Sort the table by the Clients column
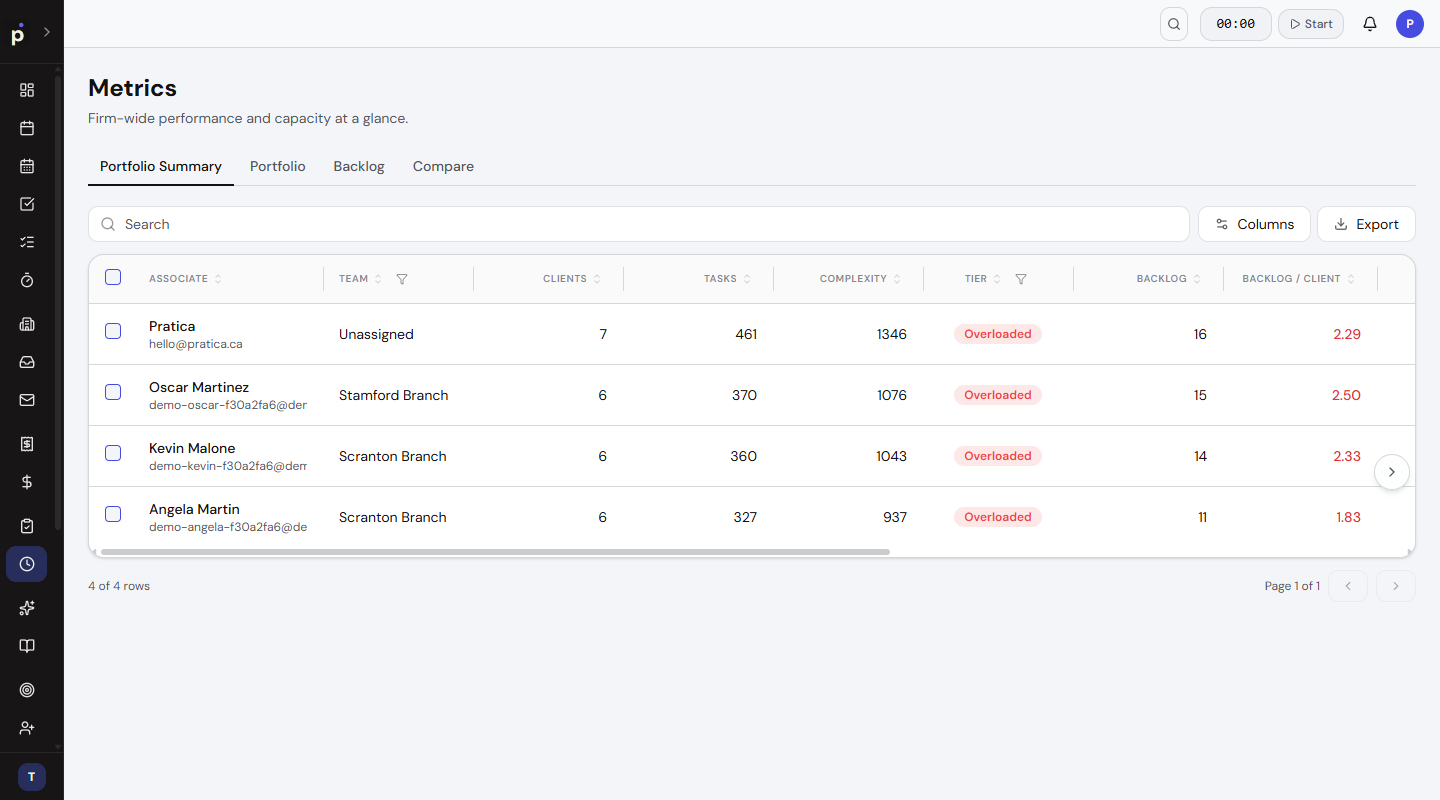1440x800 pixels. tap(572, 279)
